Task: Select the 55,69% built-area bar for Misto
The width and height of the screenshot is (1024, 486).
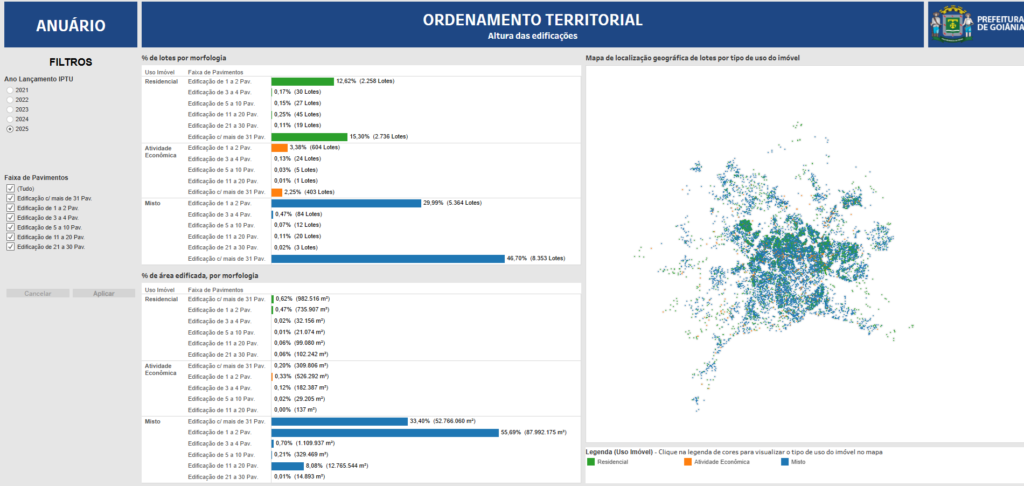Action: click(385, 432)
